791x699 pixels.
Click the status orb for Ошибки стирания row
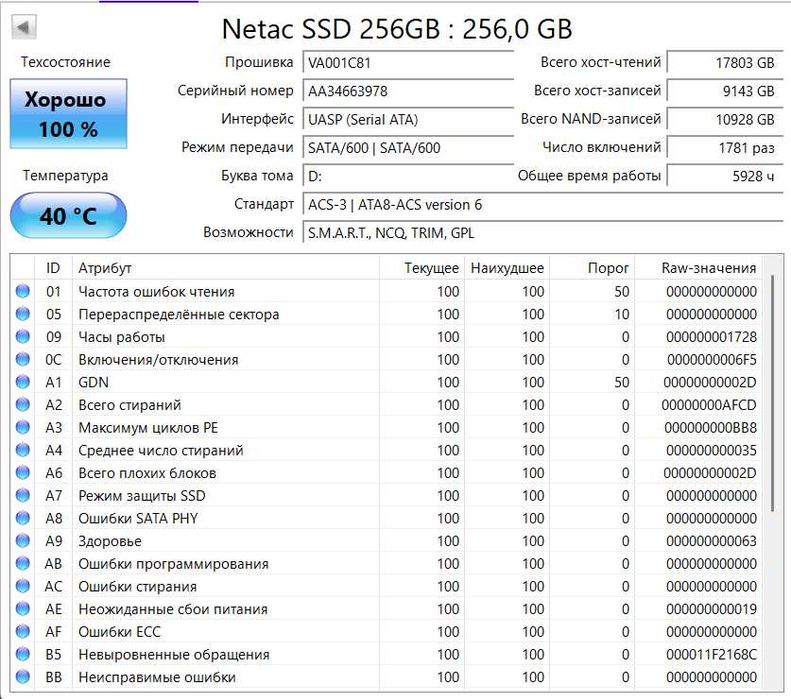click(23, 586)
